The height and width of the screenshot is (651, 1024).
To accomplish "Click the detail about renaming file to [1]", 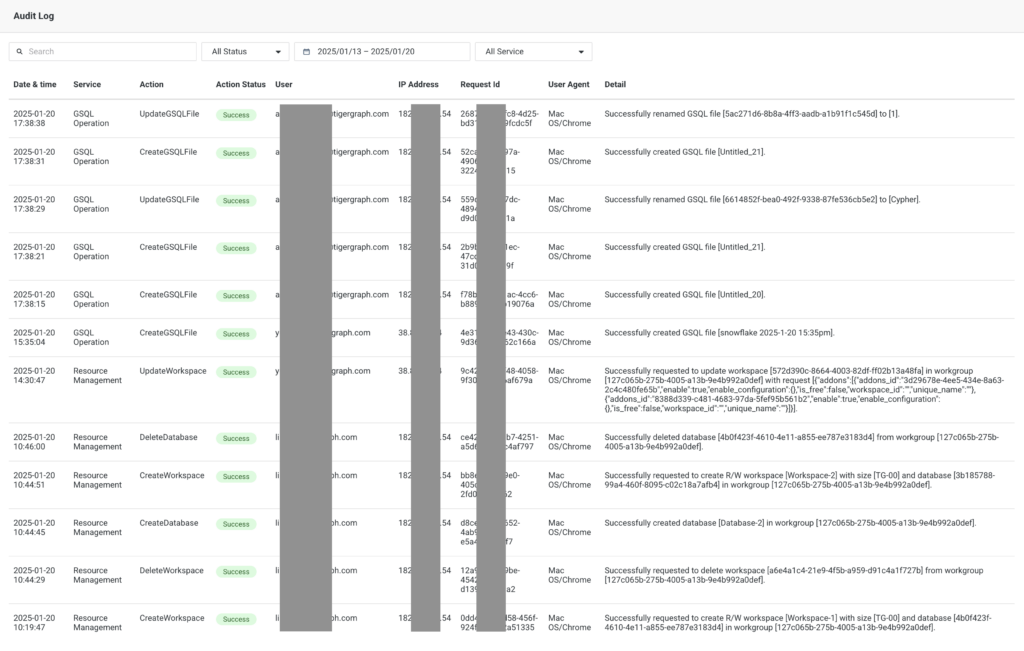I will pos(752,114).
